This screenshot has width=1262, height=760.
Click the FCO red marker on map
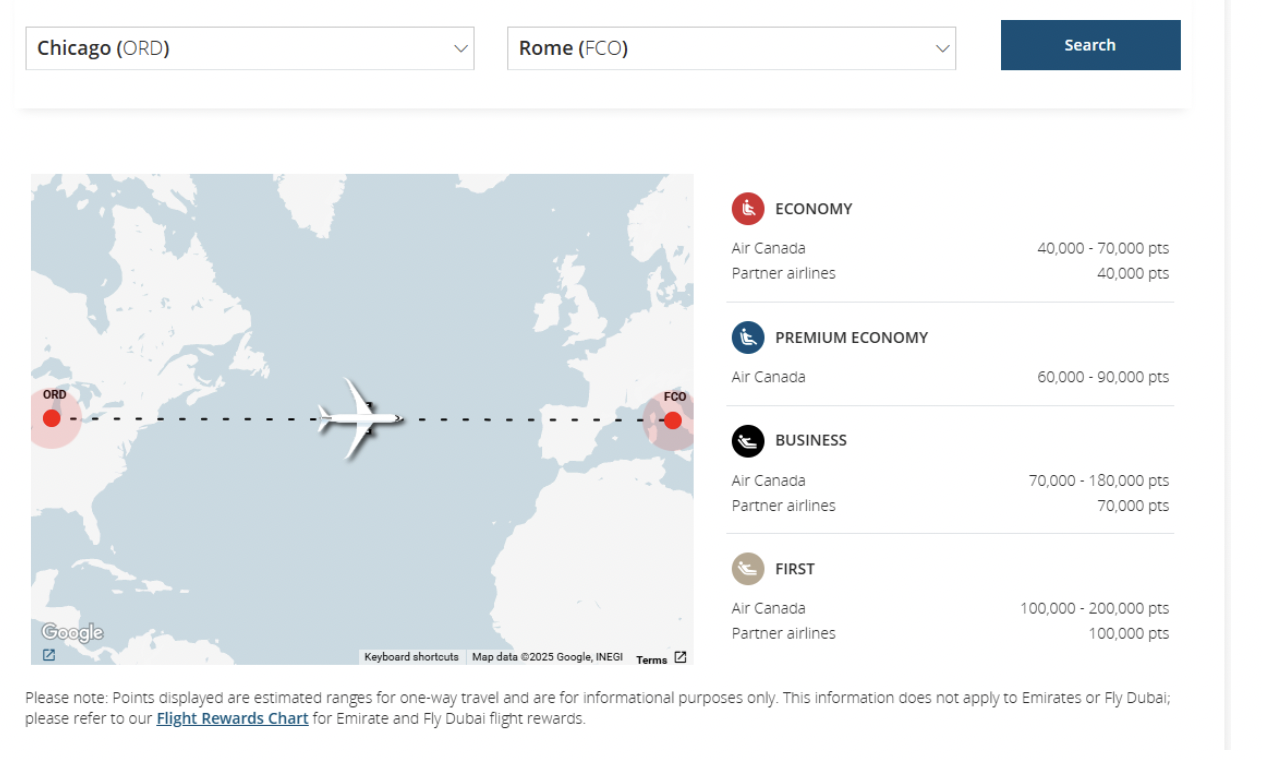coord(672,420)
